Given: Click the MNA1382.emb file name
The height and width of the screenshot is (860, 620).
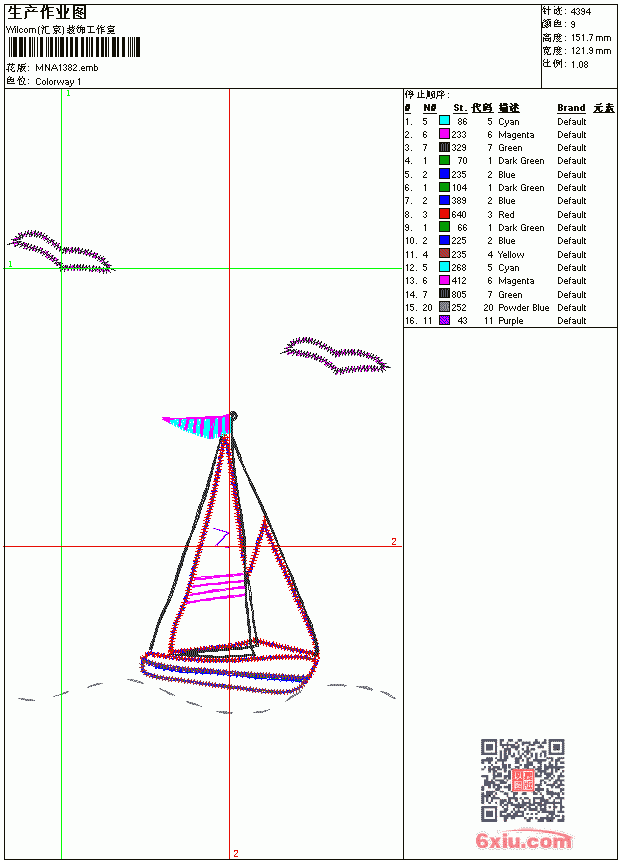Looking at the screenshot, I should coord(67,68).
